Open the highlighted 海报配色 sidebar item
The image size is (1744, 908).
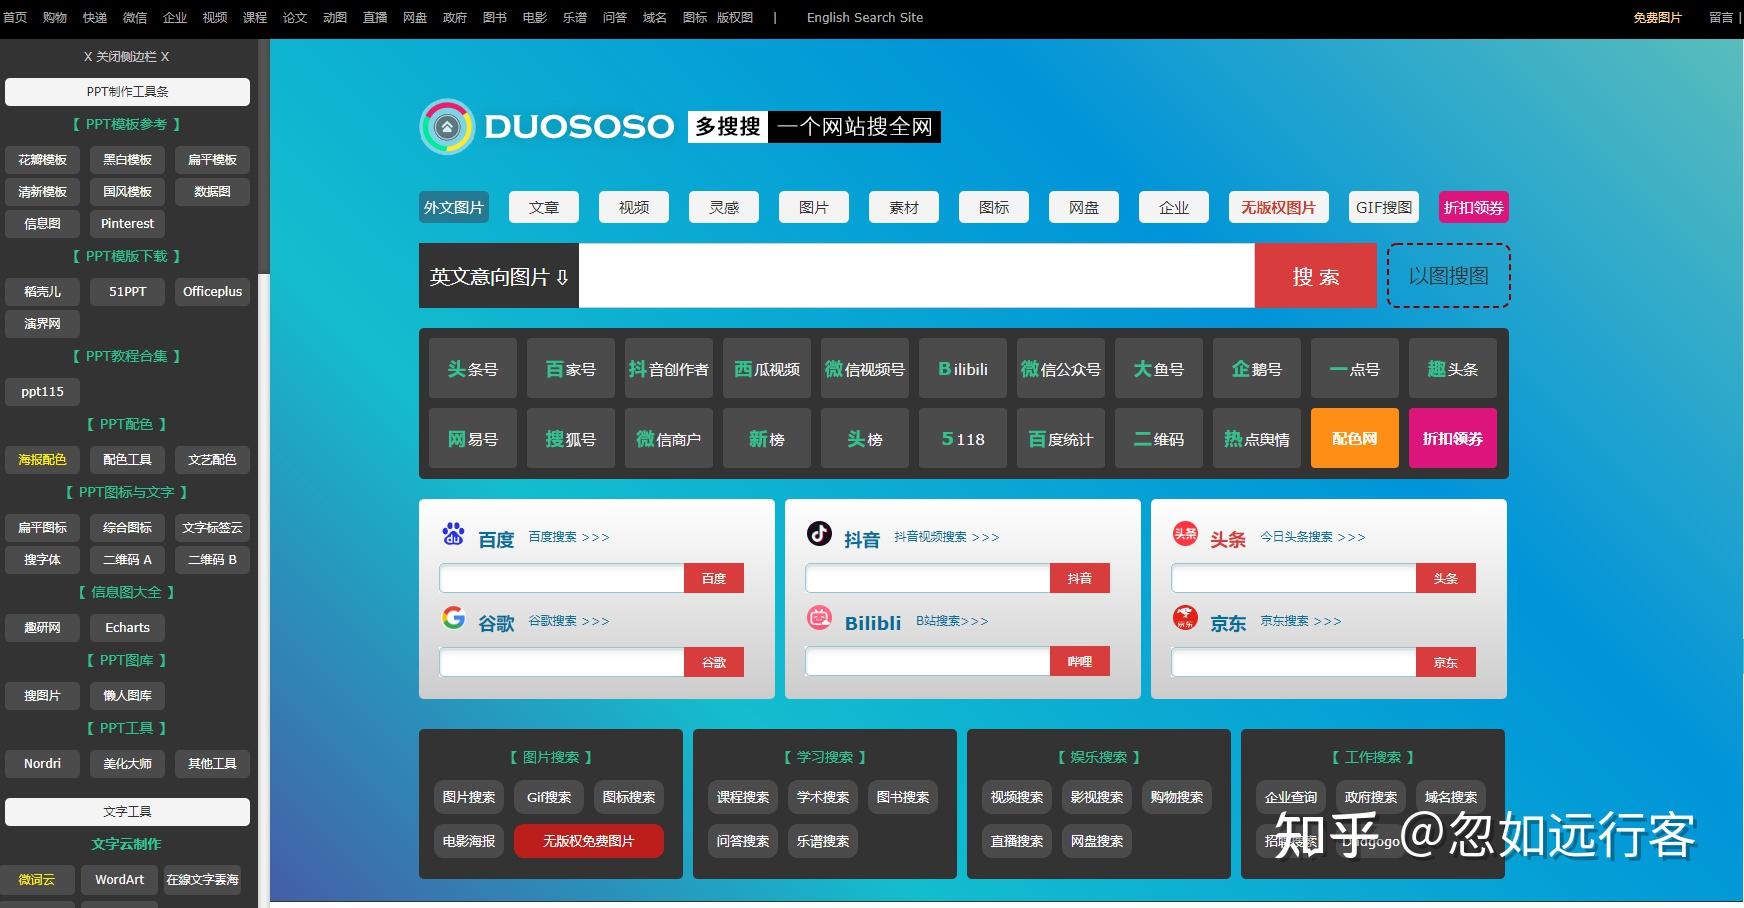pyautogui.click(x=42, y=459)
